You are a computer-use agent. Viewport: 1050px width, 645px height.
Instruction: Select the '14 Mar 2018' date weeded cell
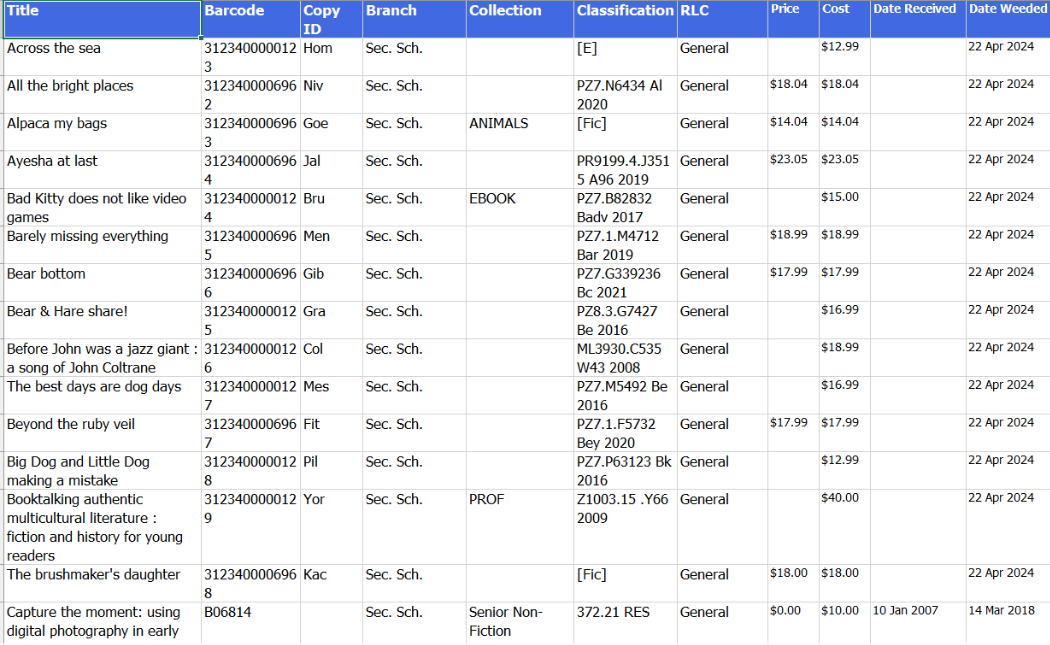pyautogui.click(x=1008, y=623)
